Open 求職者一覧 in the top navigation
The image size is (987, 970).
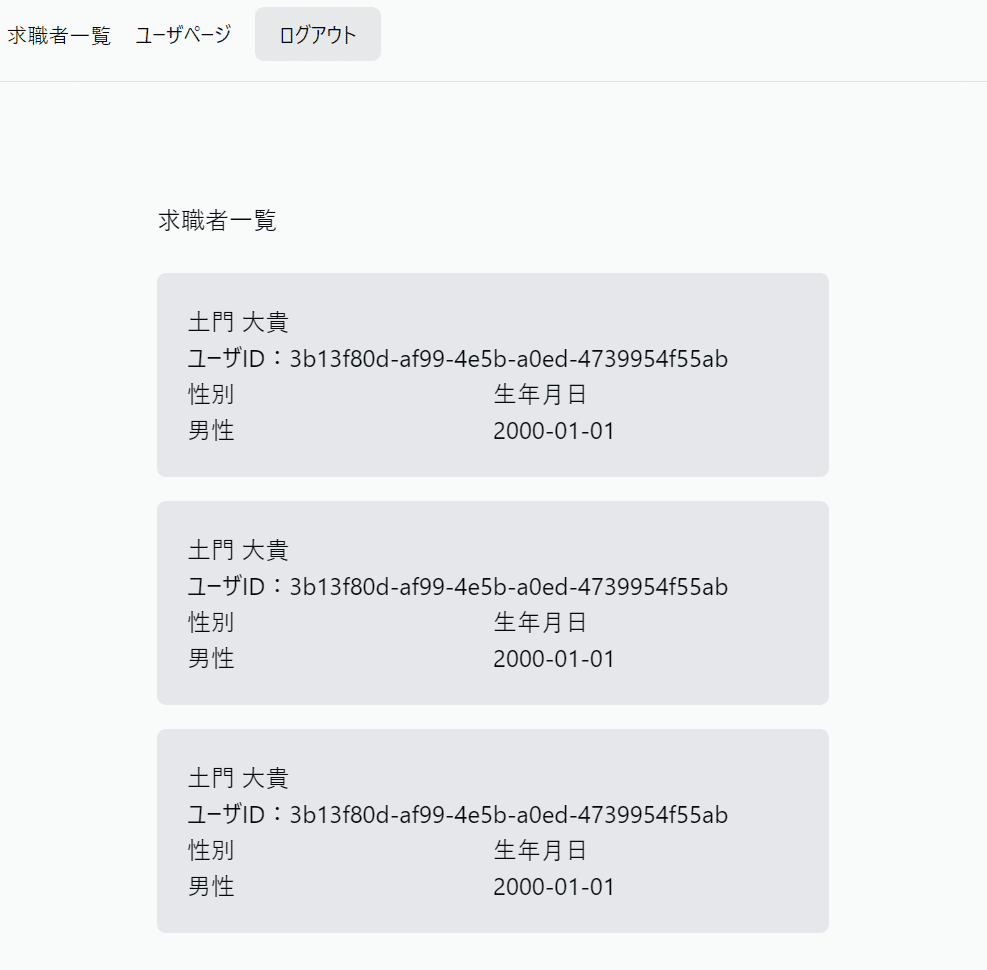pos(59,35)
